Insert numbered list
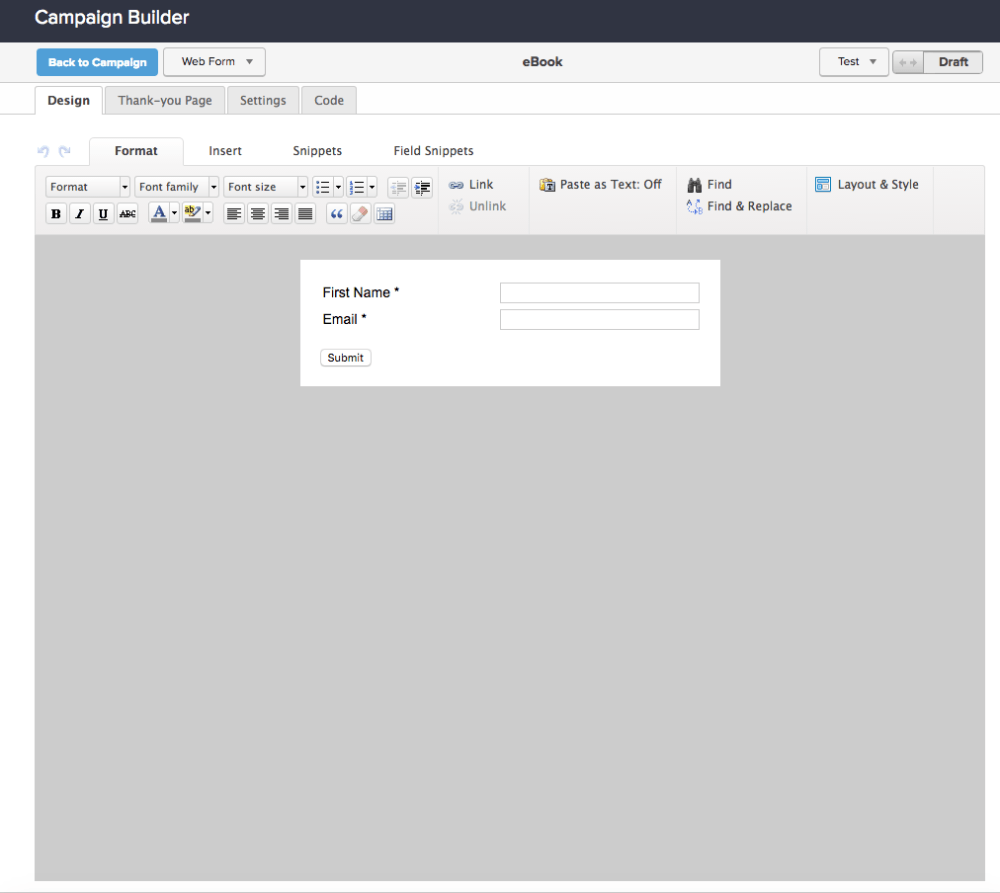Image resolution: width=1000 pixels, height=893 pixels. (x=357, y=187)
